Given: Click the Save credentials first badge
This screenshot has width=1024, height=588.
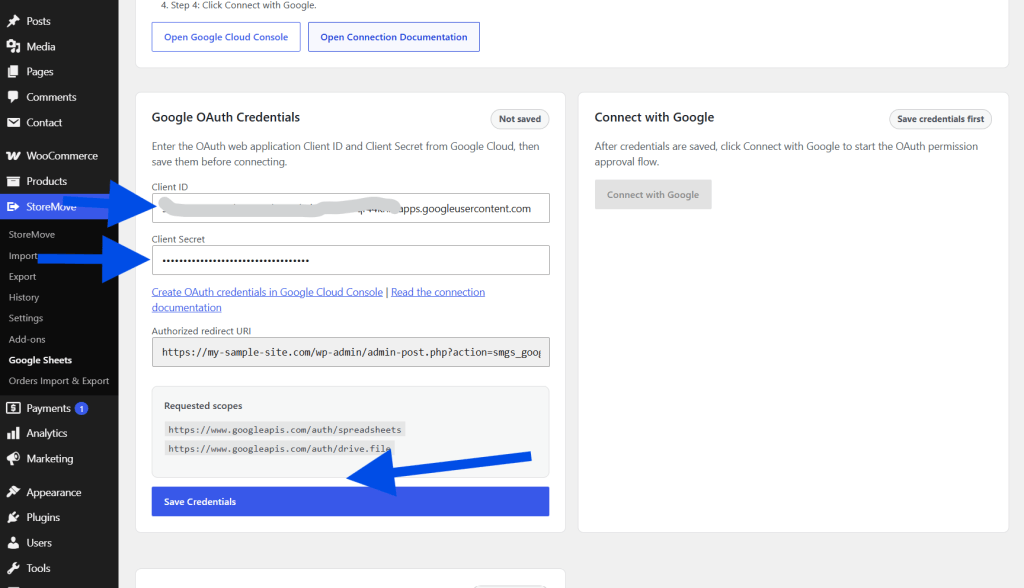Looking at the screenshot, I should [x=940, y=119].
